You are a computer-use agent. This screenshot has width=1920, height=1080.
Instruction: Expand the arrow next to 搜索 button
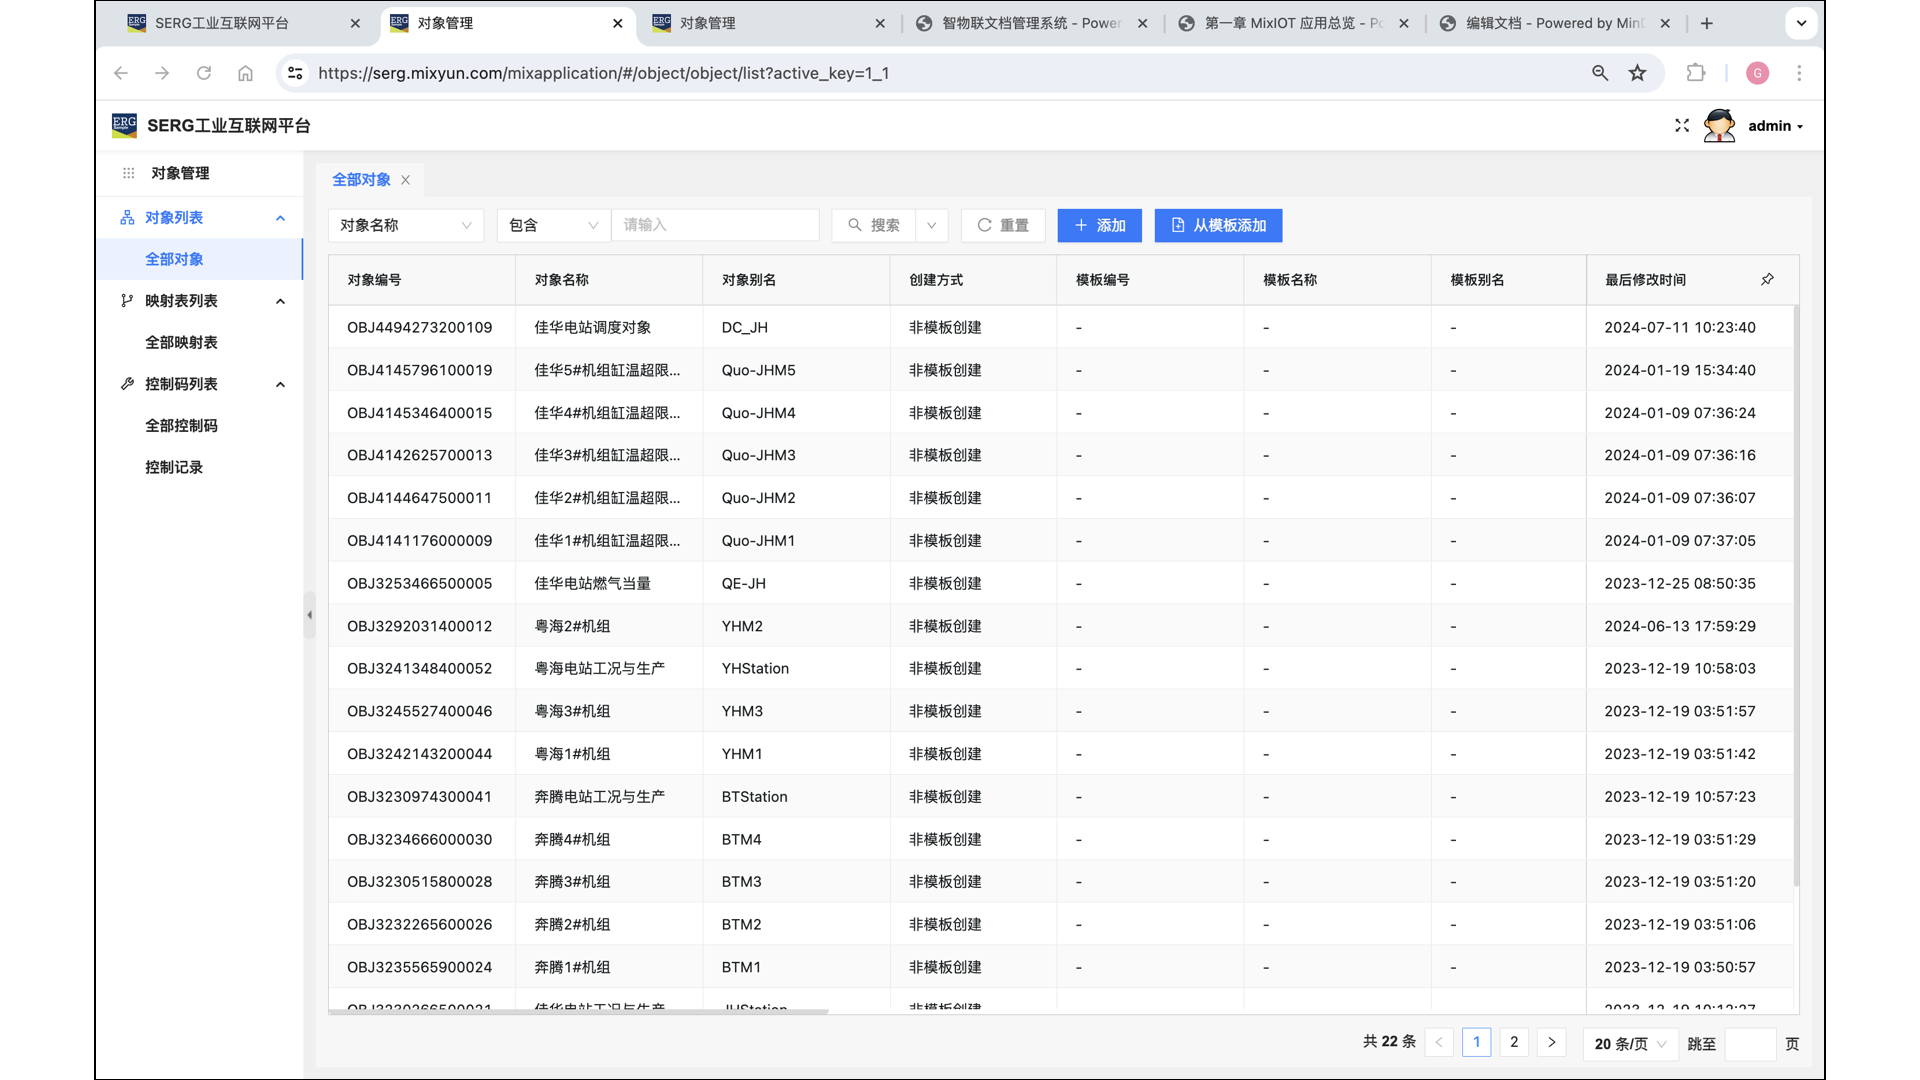(931, 225)
